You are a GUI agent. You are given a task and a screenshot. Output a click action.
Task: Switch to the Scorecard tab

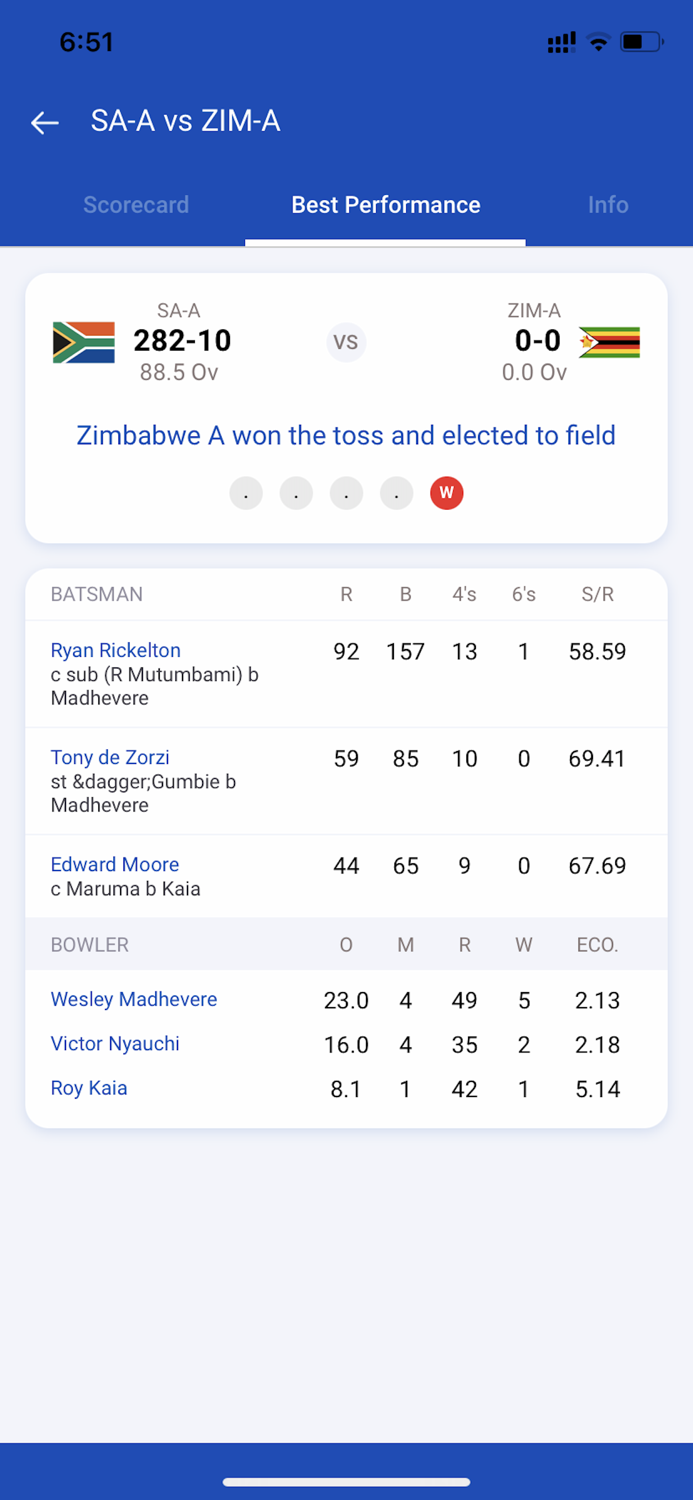coord(136,205)
